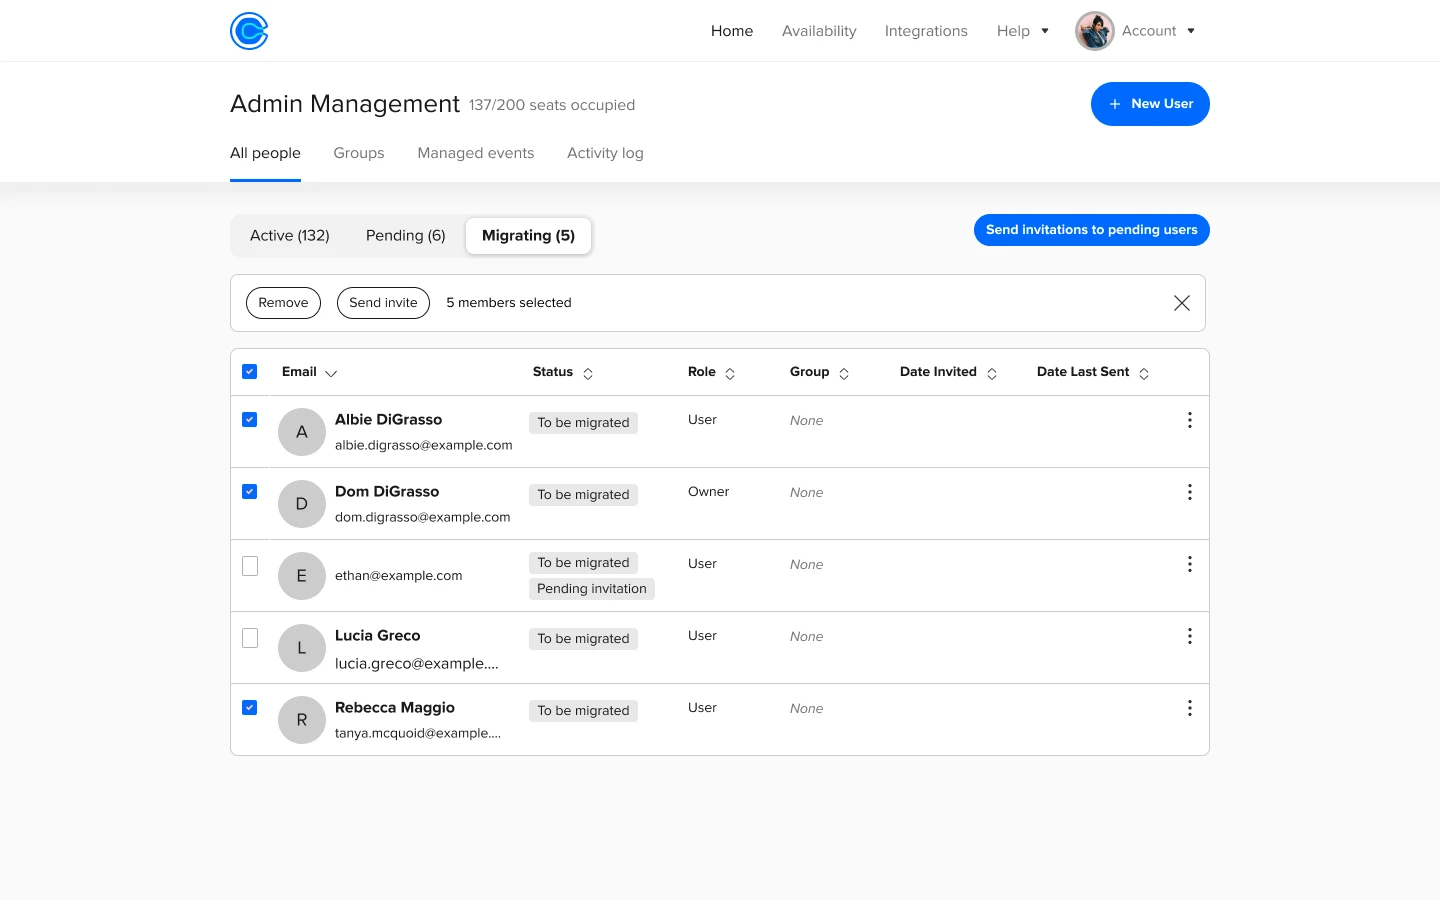Click the 5 members selected label

click(x=509, y=303)
